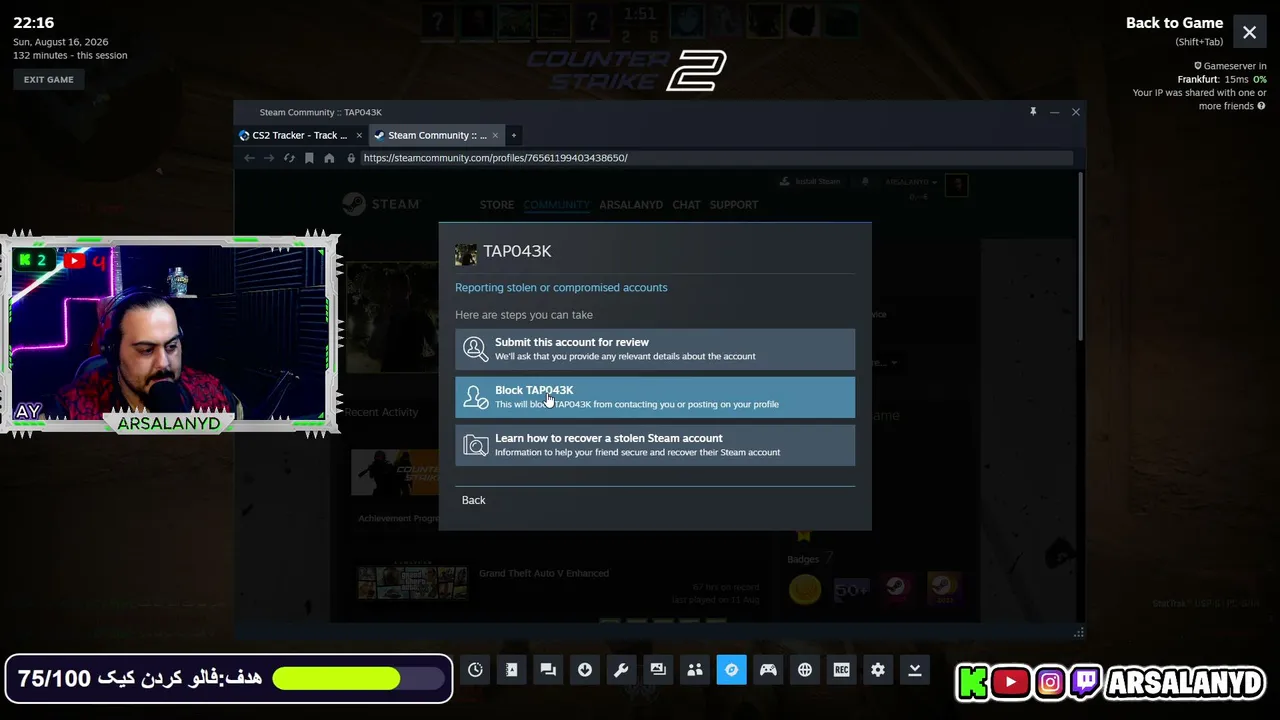Click 'Reporting stolen or compromised accounts' heading
1280x720 pixels.
[x=561, y=288]
